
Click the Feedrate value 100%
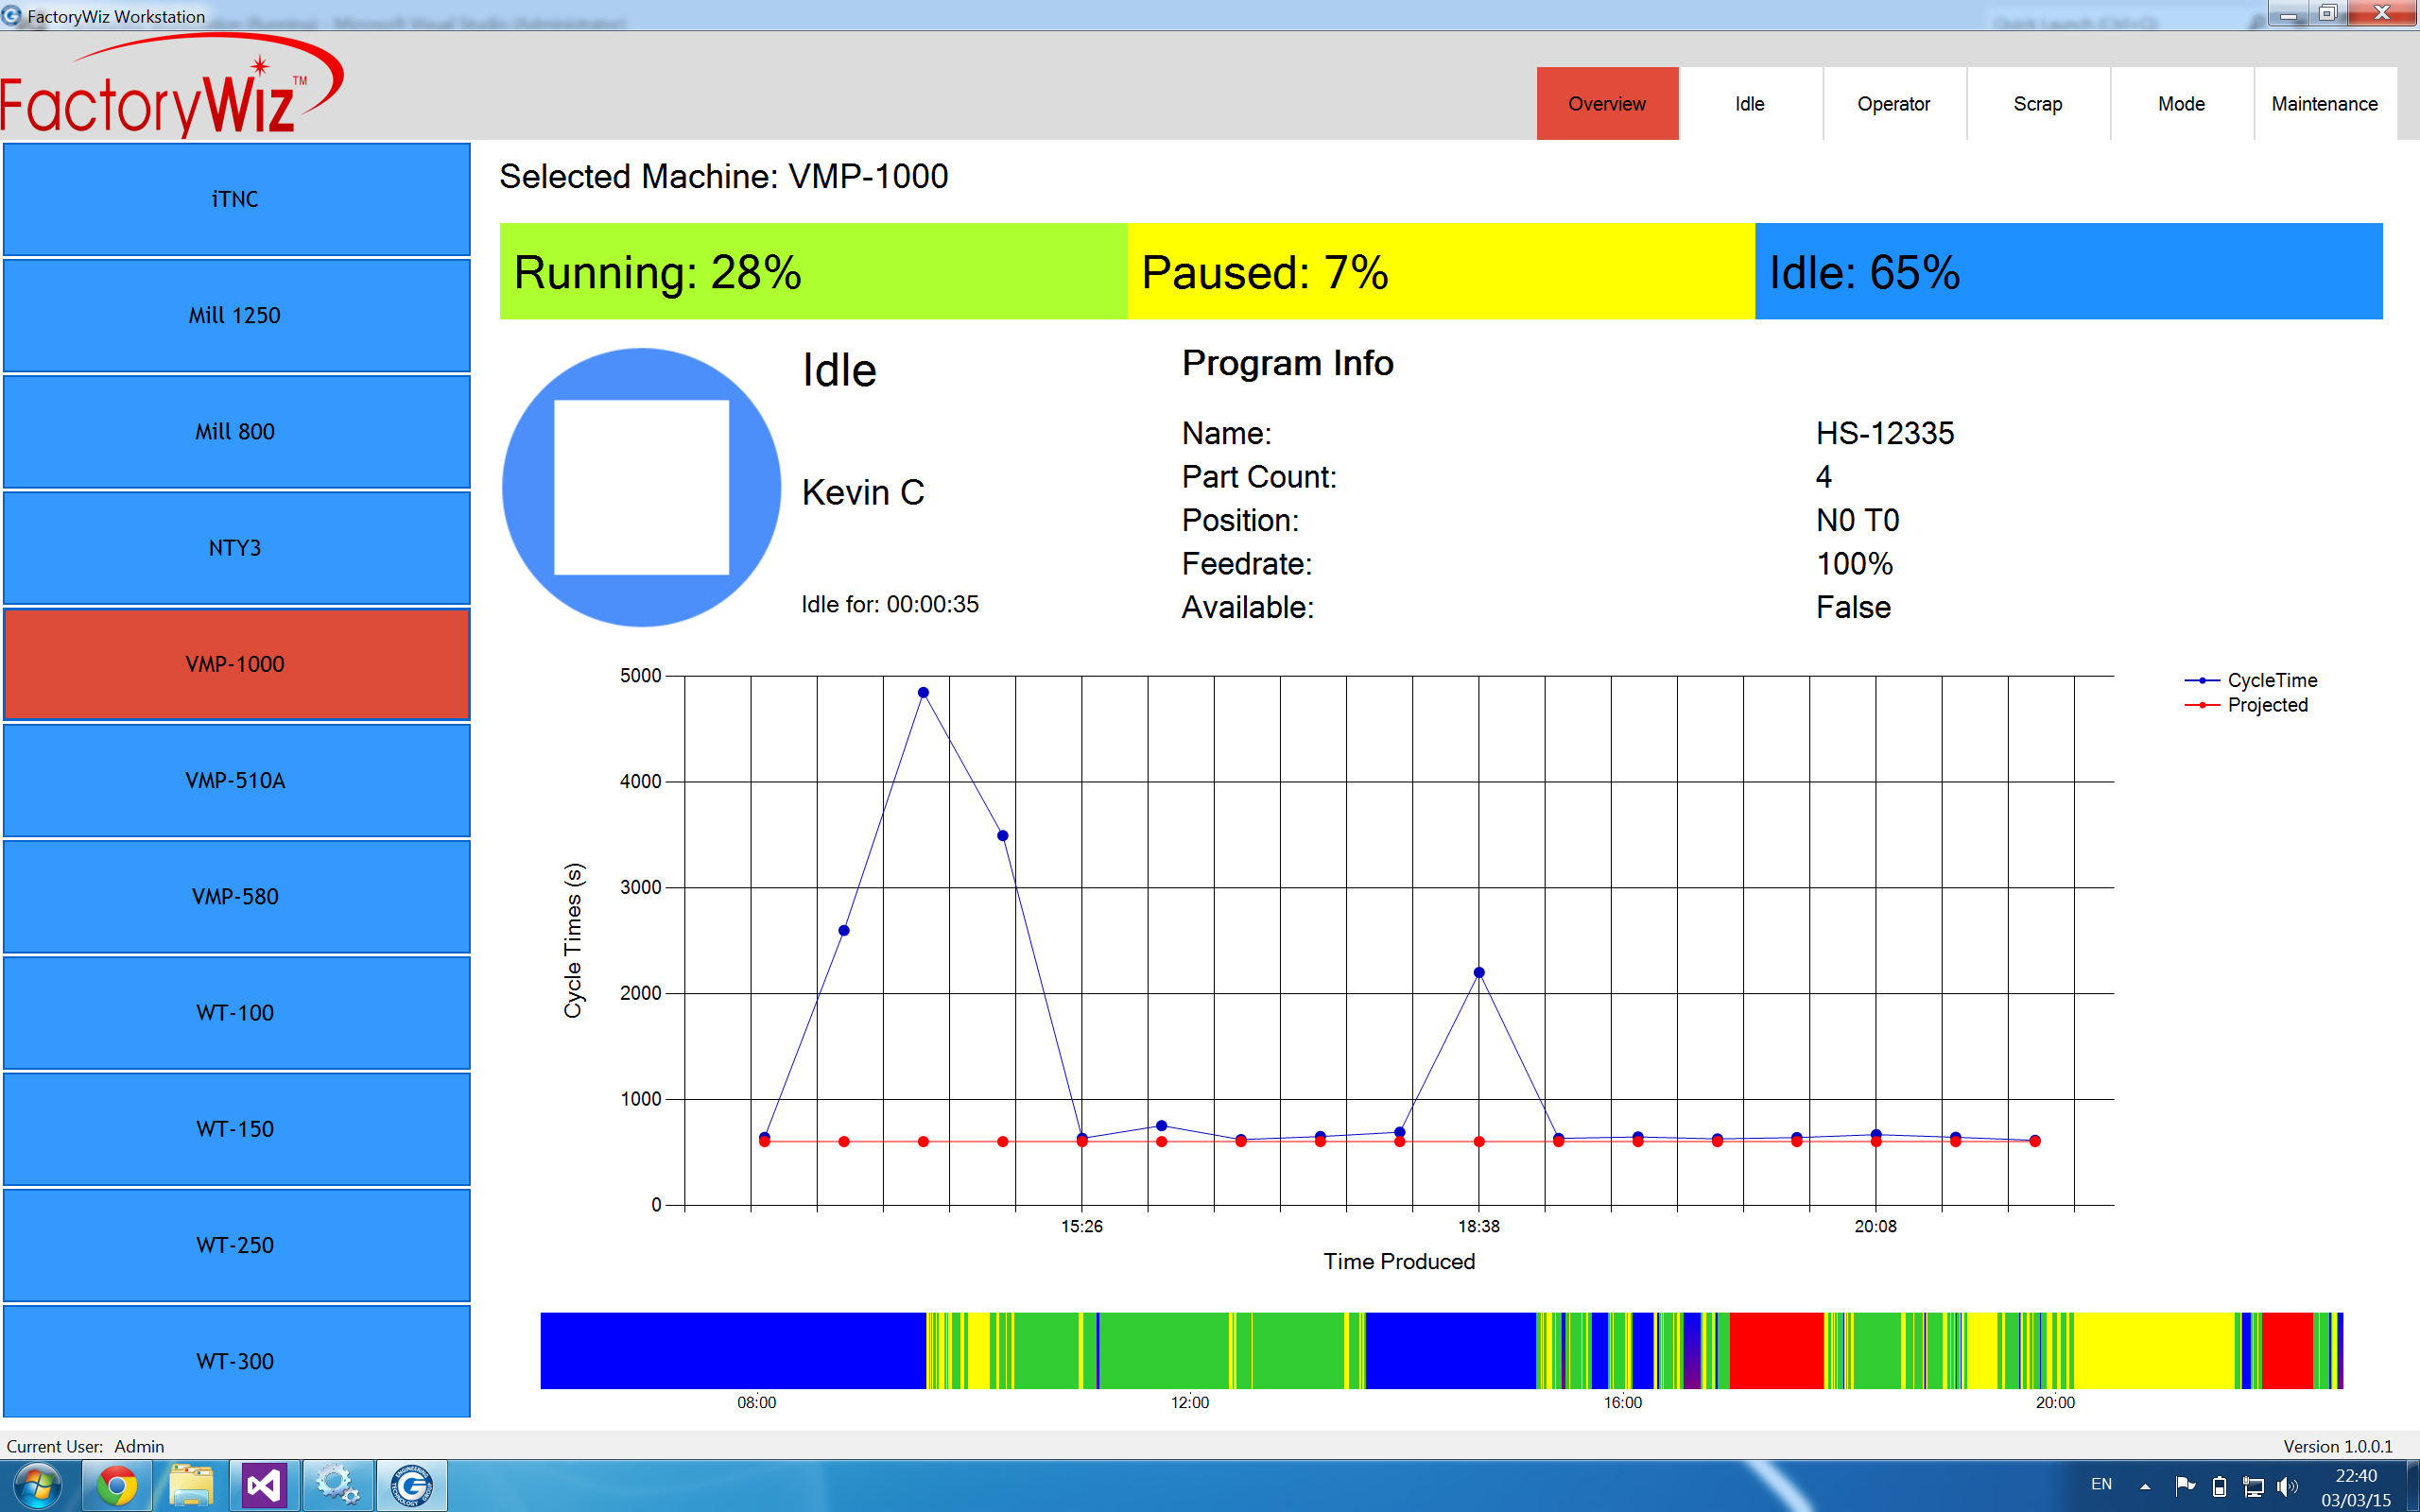[x=1854, y=564]
